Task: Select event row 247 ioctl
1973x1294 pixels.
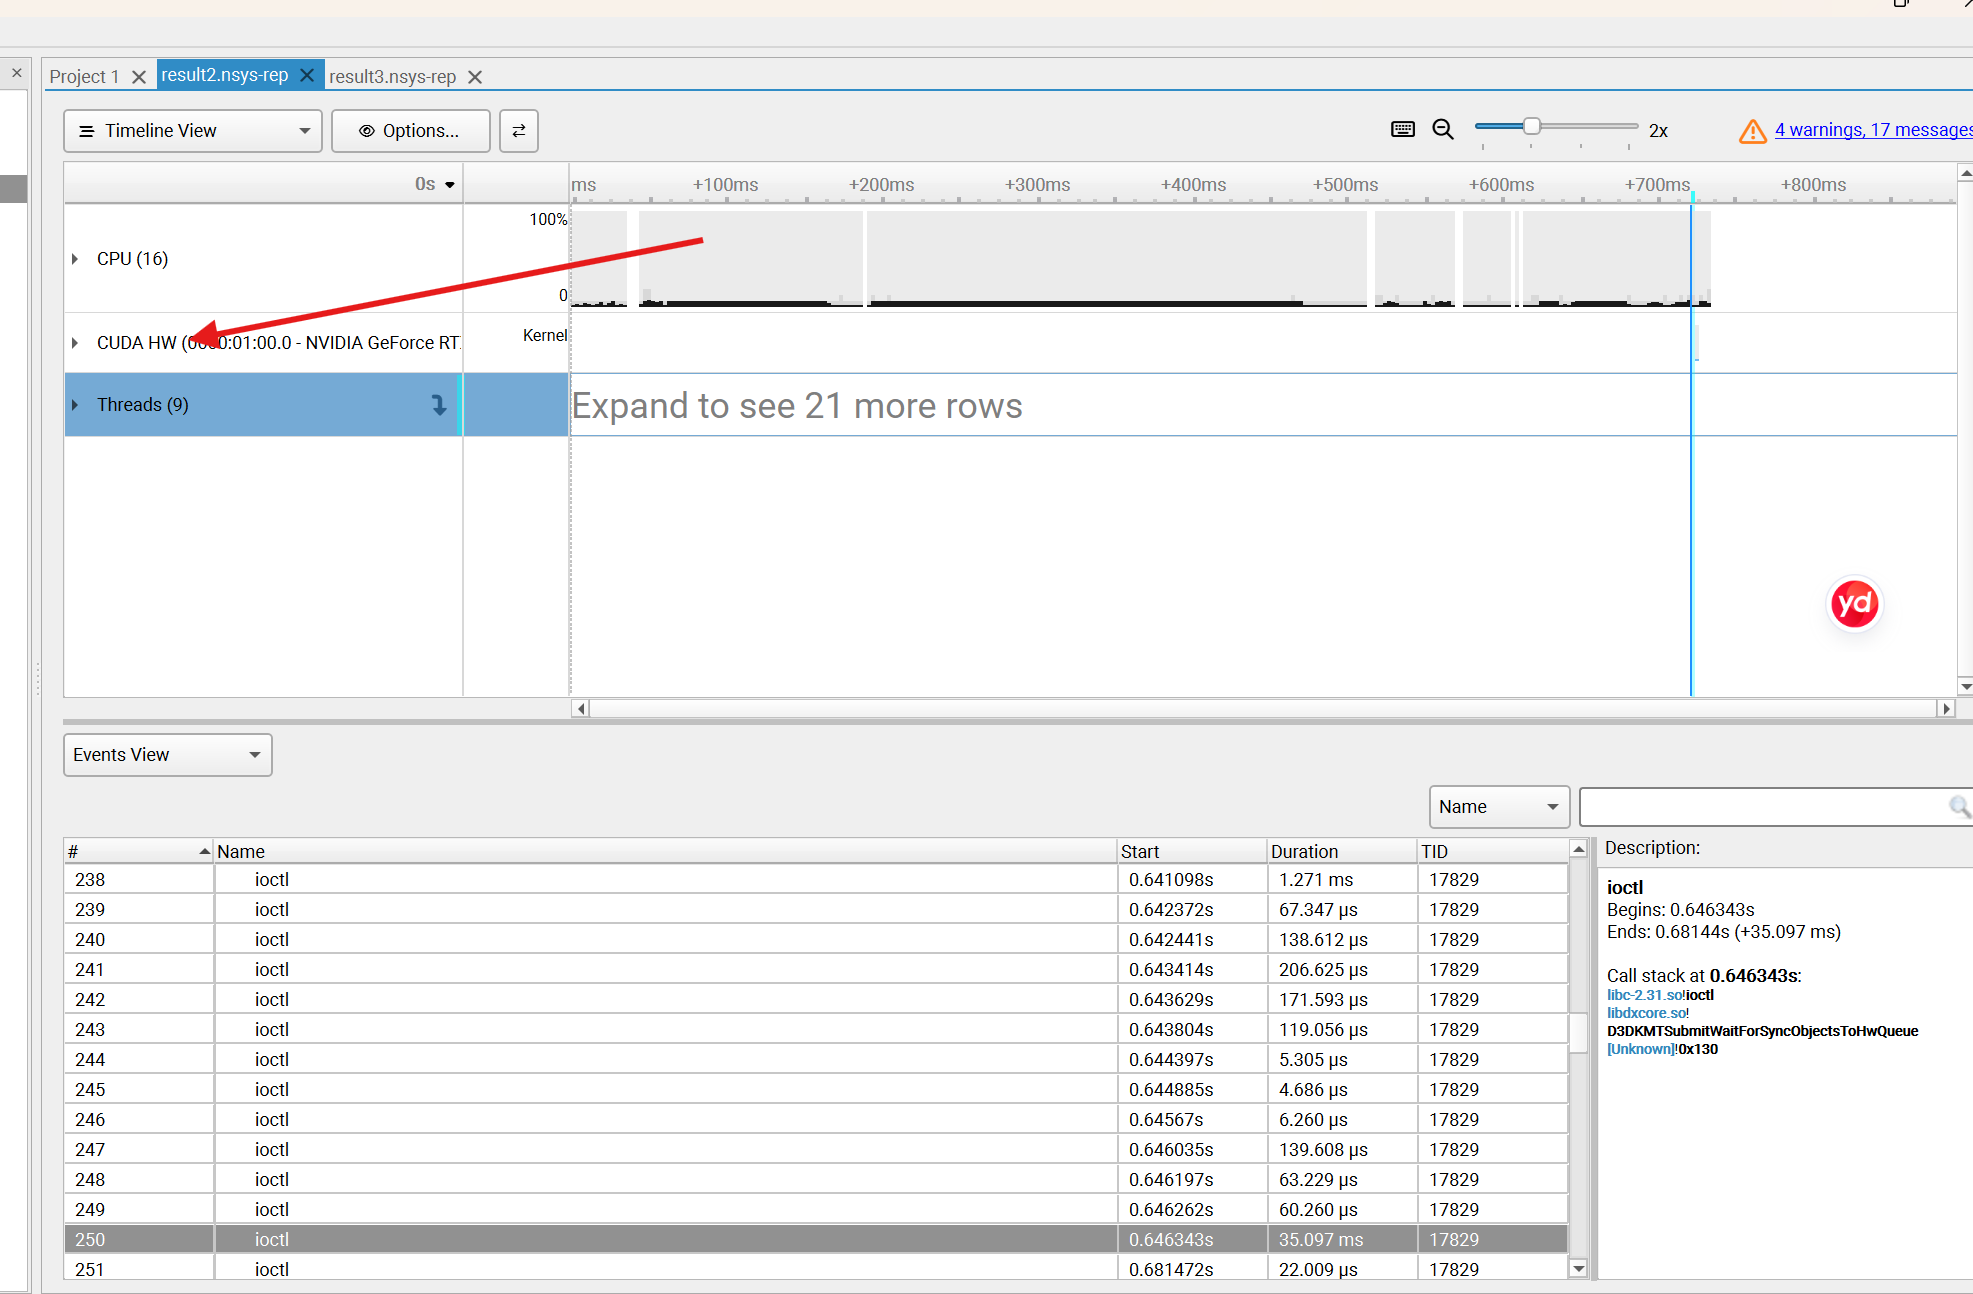Action: coord(816,1150)
